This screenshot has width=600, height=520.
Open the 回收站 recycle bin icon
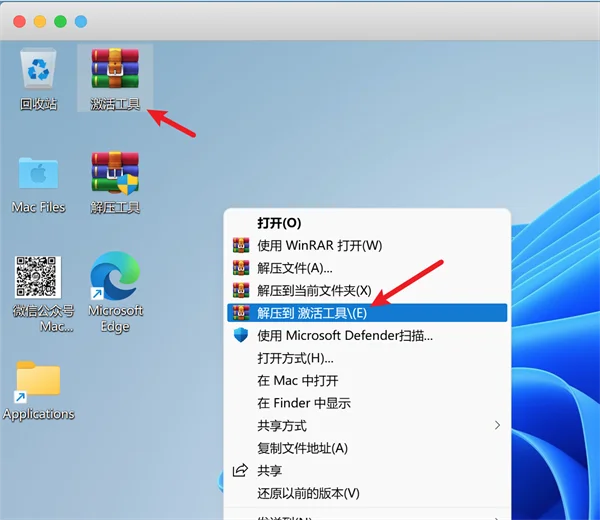[x=38, y=79]
